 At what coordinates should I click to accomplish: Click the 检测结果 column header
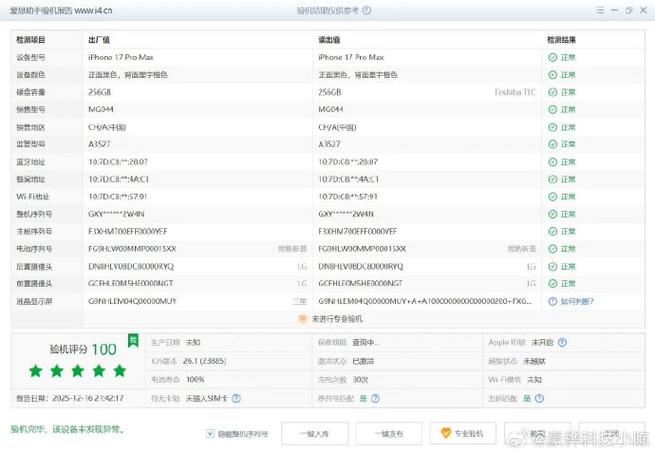561,40
